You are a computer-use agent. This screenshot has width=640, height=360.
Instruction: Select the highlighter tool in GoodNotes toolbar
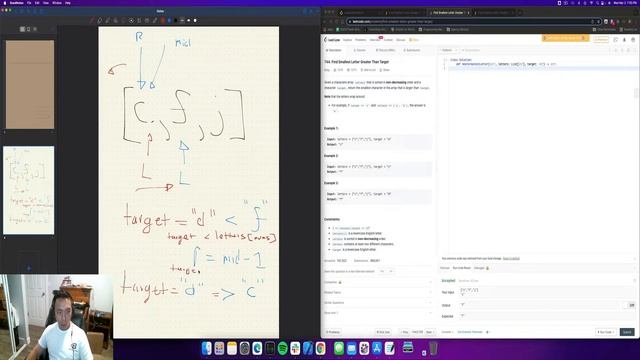[107, 20]
